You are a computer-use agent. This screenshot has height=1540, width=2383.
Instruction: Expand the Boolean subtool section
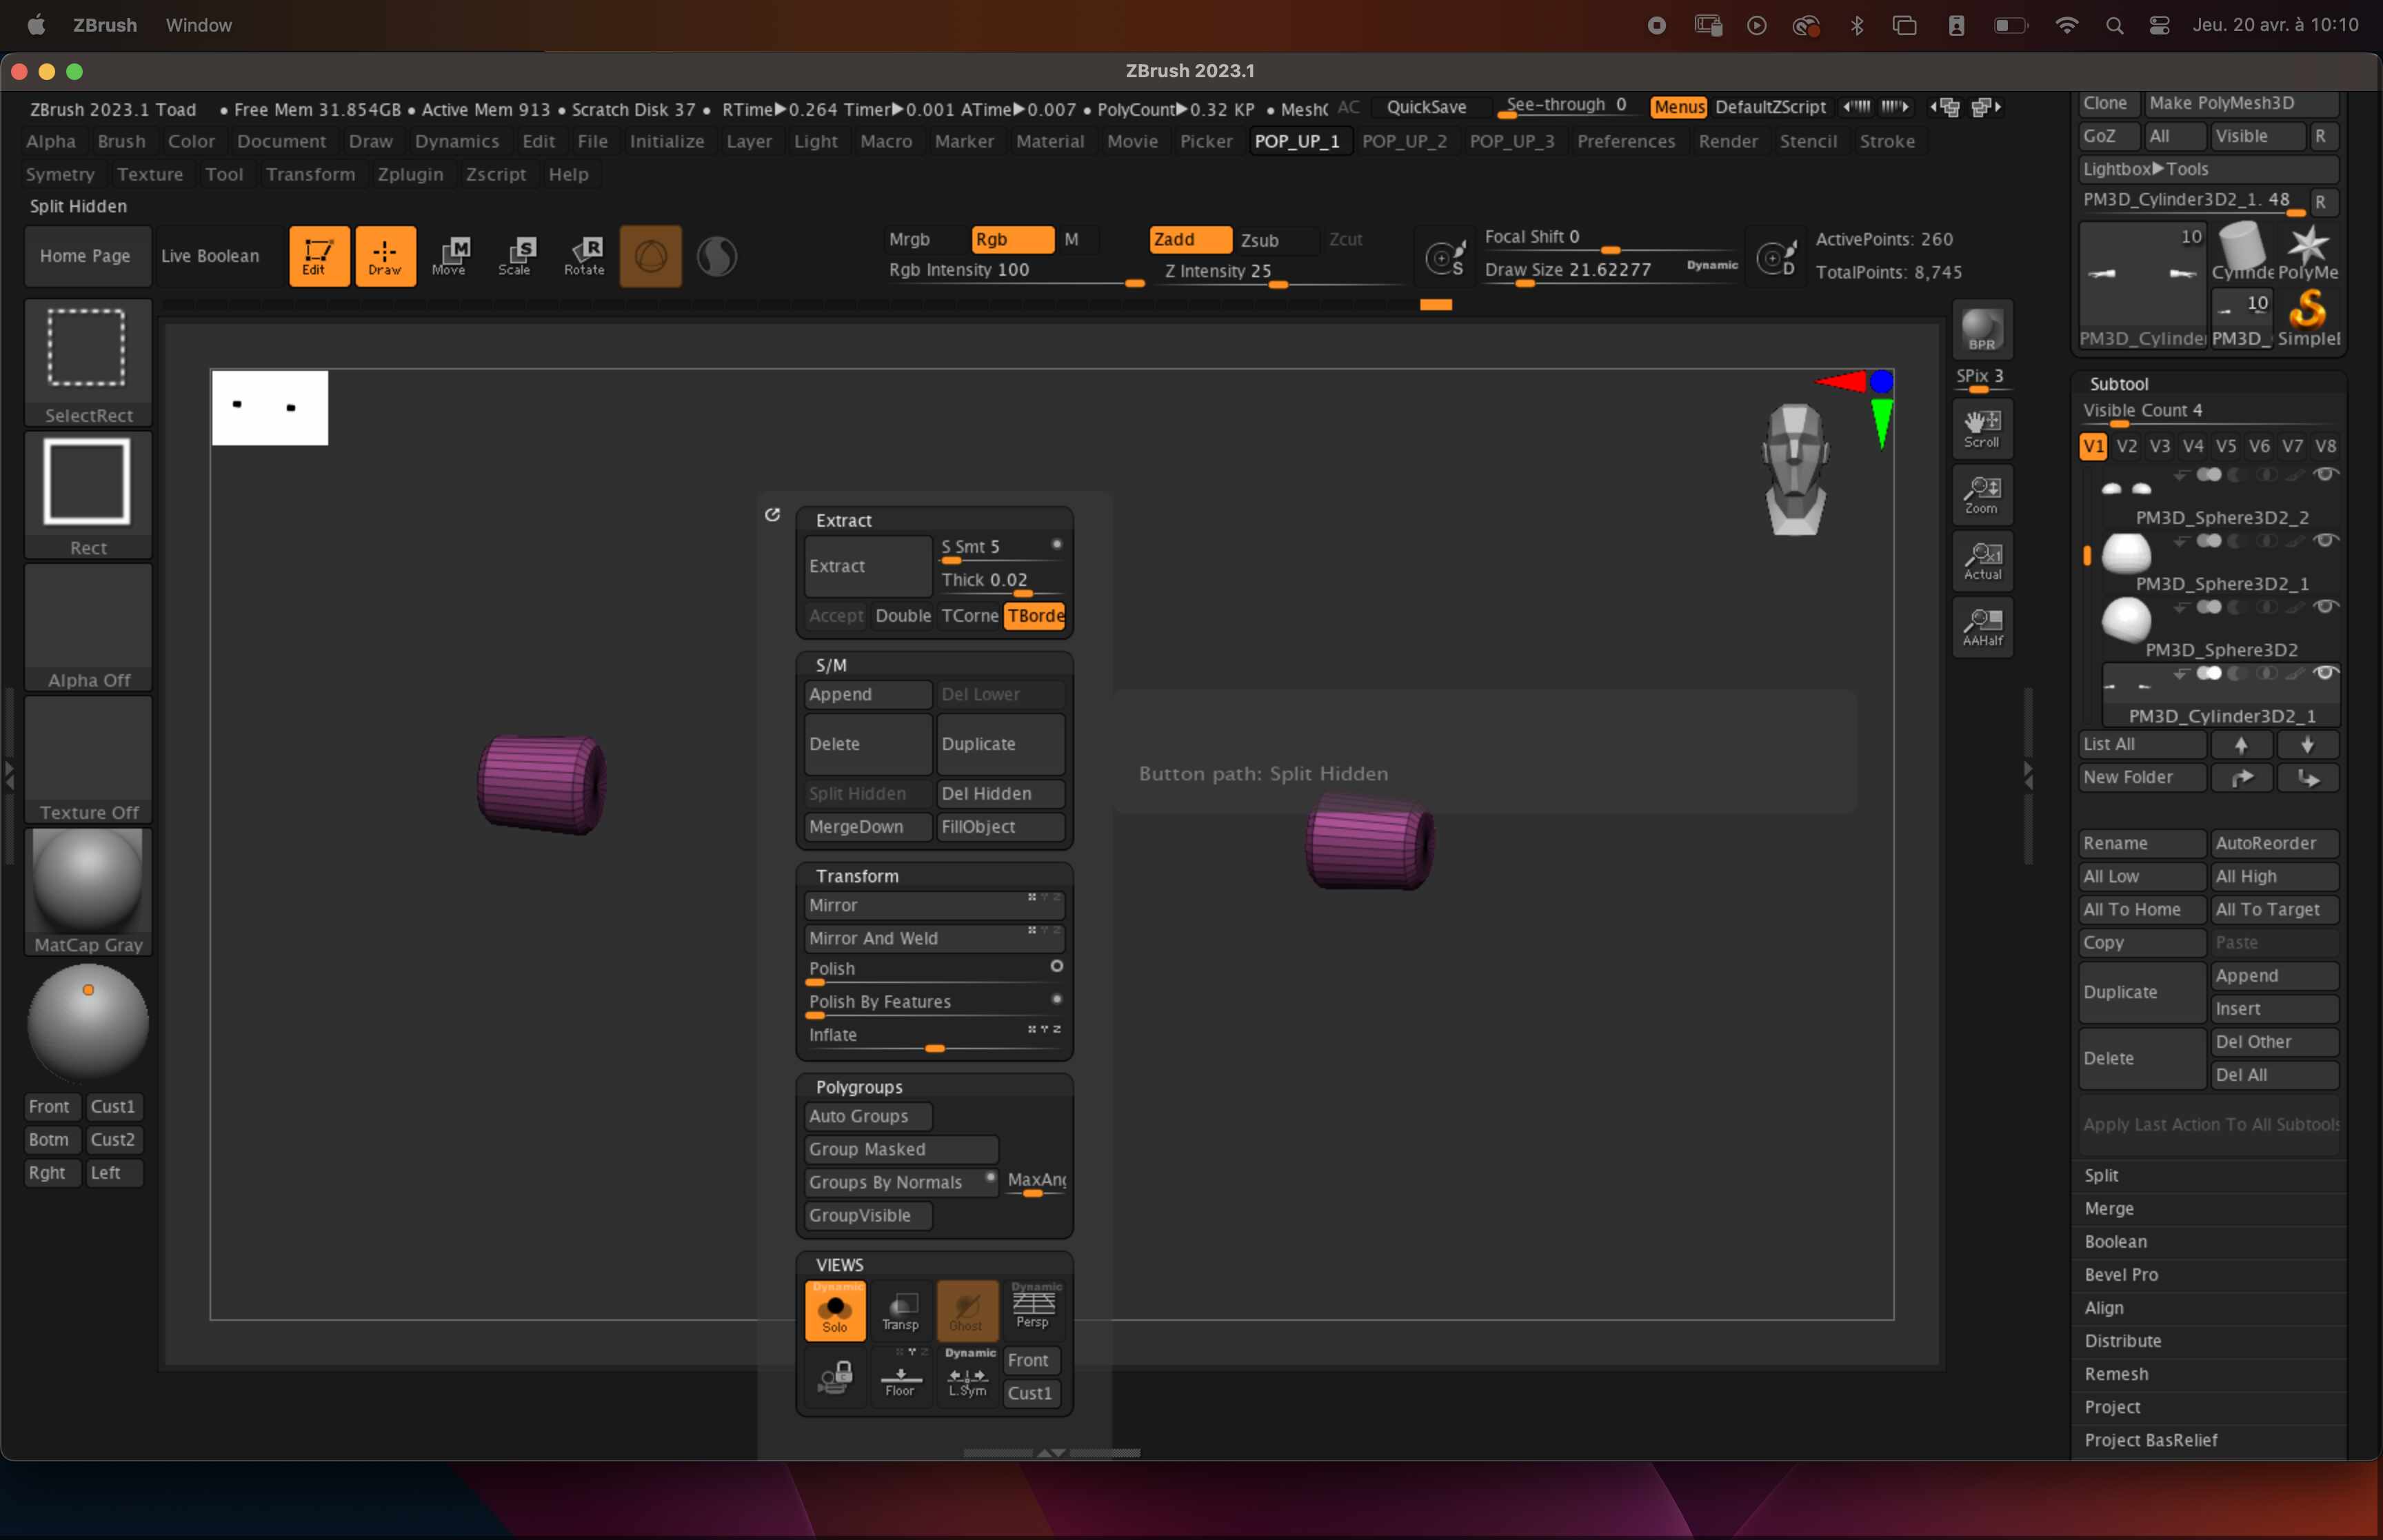click(2115, 1241)
